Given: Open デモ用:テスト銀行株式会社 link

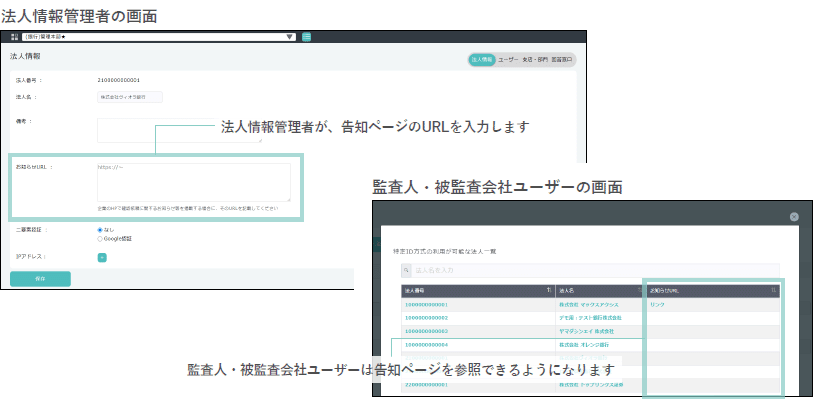Looking at the screenshot, I should 590,318.
